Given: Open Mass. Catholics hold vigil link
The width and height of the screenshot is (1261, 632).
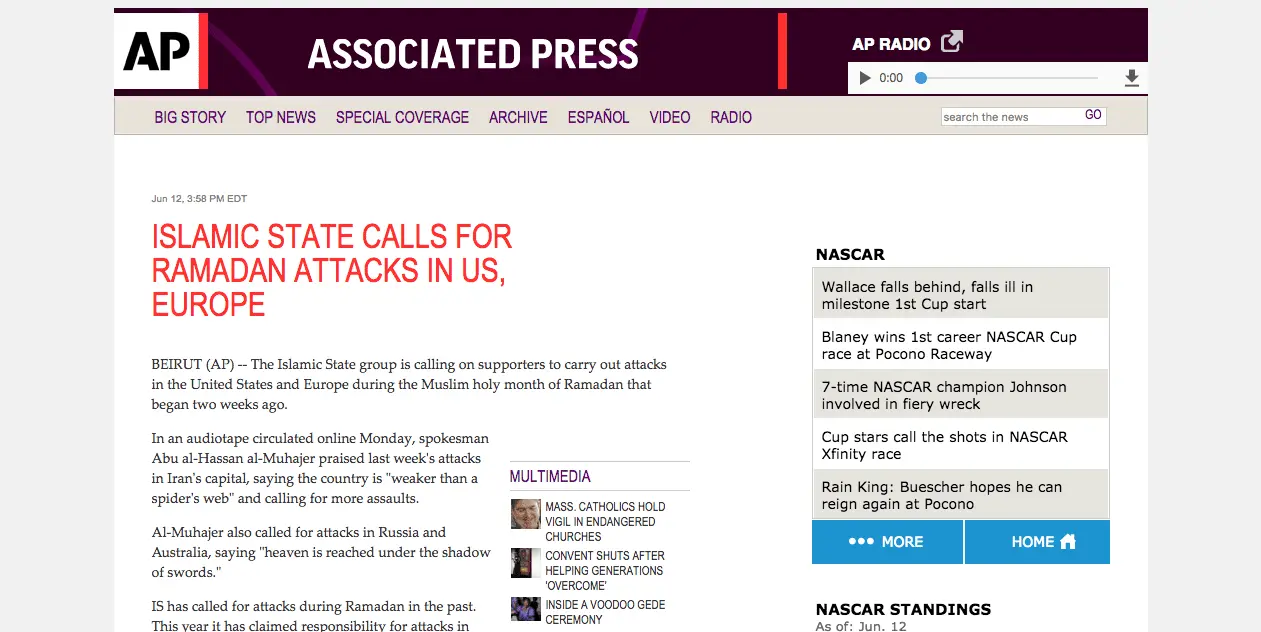Looking at the screenshot, I should click(x=605, y=521).
